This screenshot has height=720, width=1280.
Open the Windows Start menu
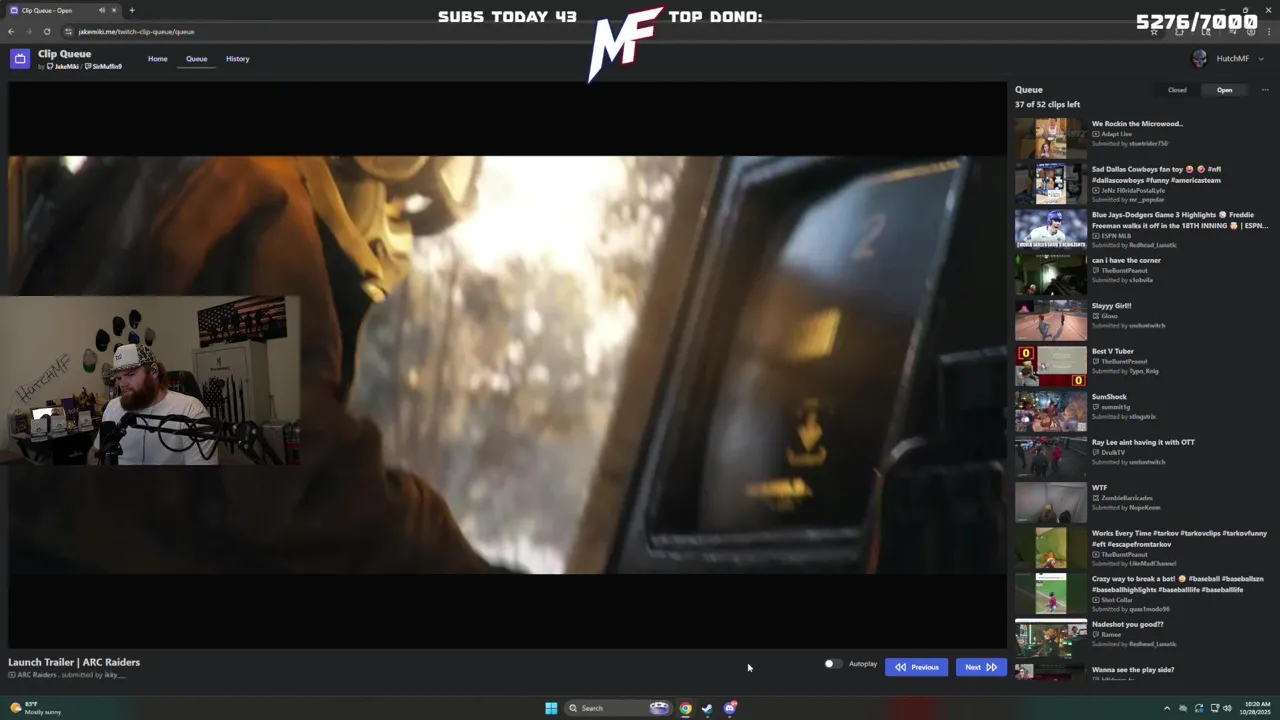[x=551, y=708]
